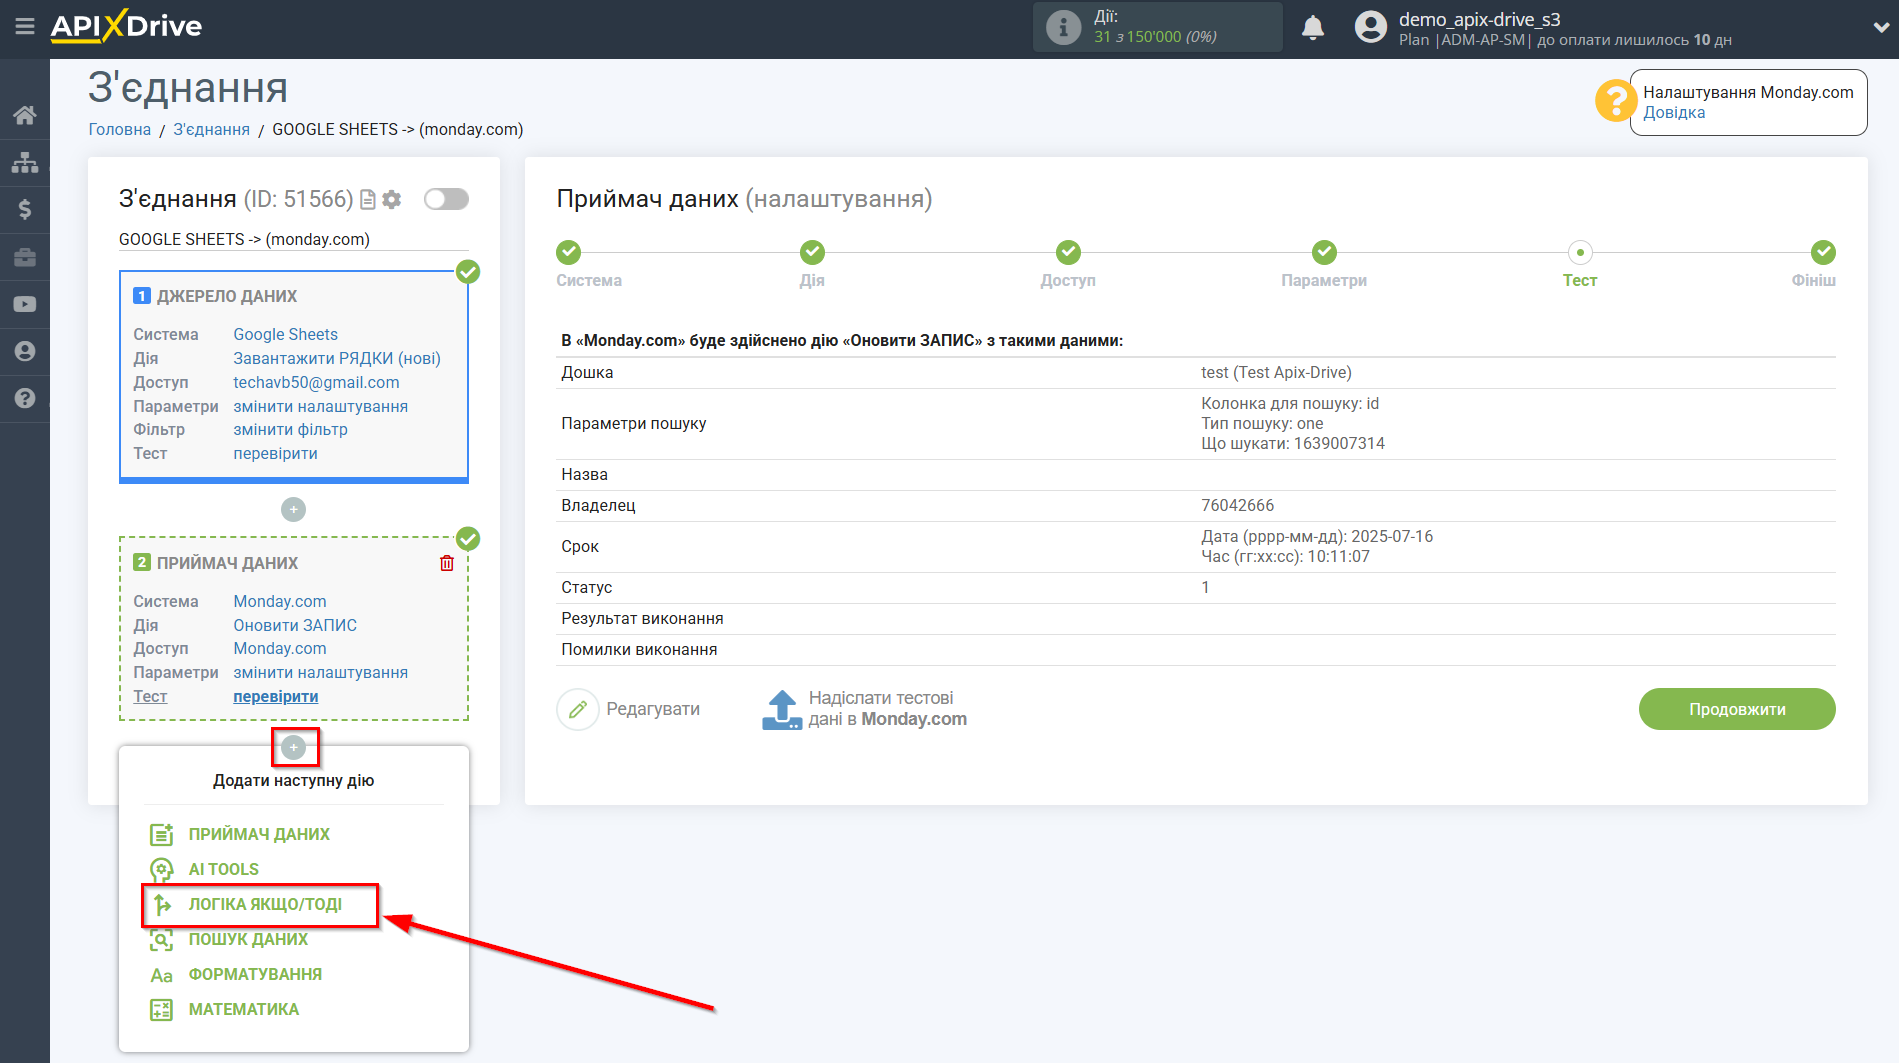Image resolution: width=1899 pixels, height=1063 pixels.
Task: Open the billing dollar sidebar icon
Action: [25, 209]
